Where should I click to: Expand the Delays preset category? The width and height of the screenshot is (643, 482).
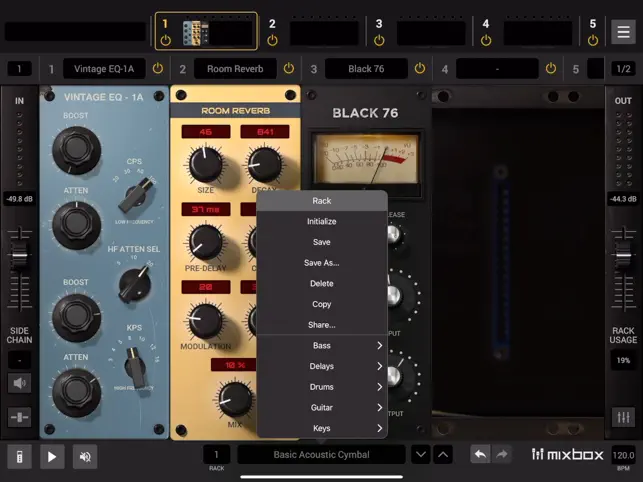tap(322, 366)
